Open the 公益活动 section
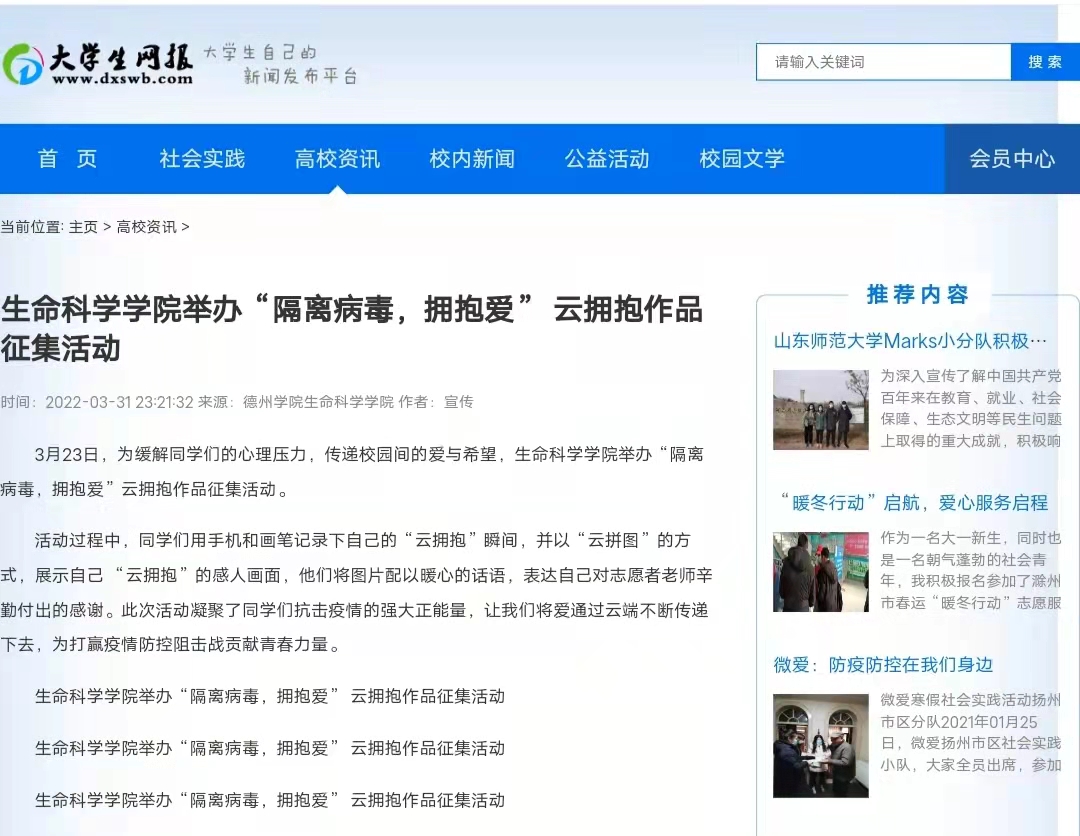Viewport: 1080px width, 836px height. (606, 158)
